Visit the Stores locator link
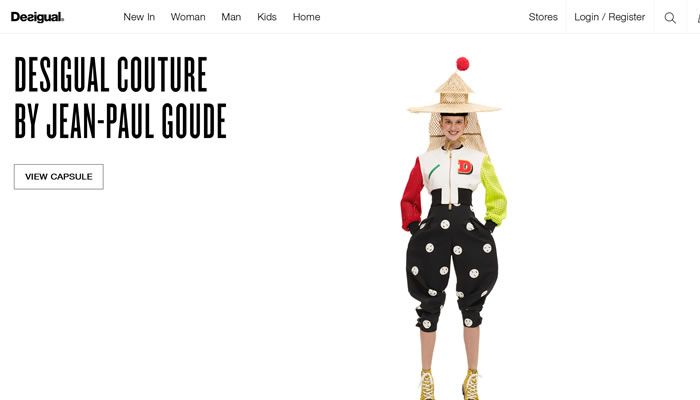 pyautogui.click(x=543, y=17)
